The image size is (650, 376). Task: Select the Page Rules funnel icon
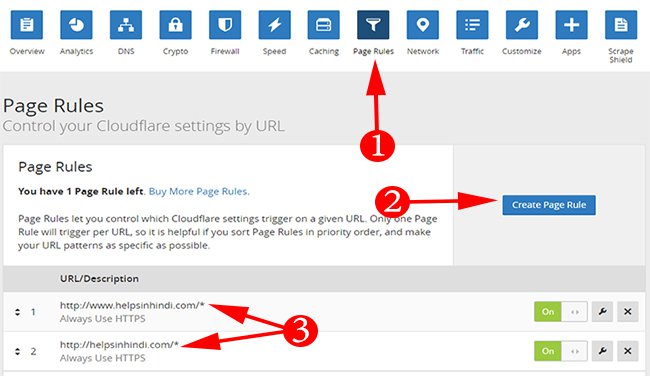(373, 25)
